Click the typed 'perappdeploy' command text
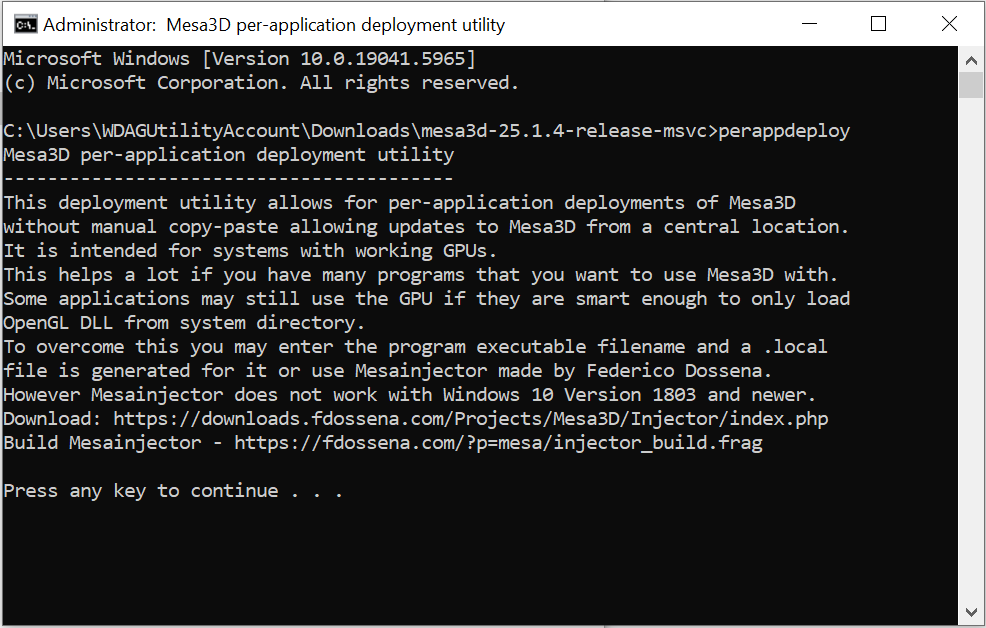Screen dimensions: 986x628 (x=784, y=131)
